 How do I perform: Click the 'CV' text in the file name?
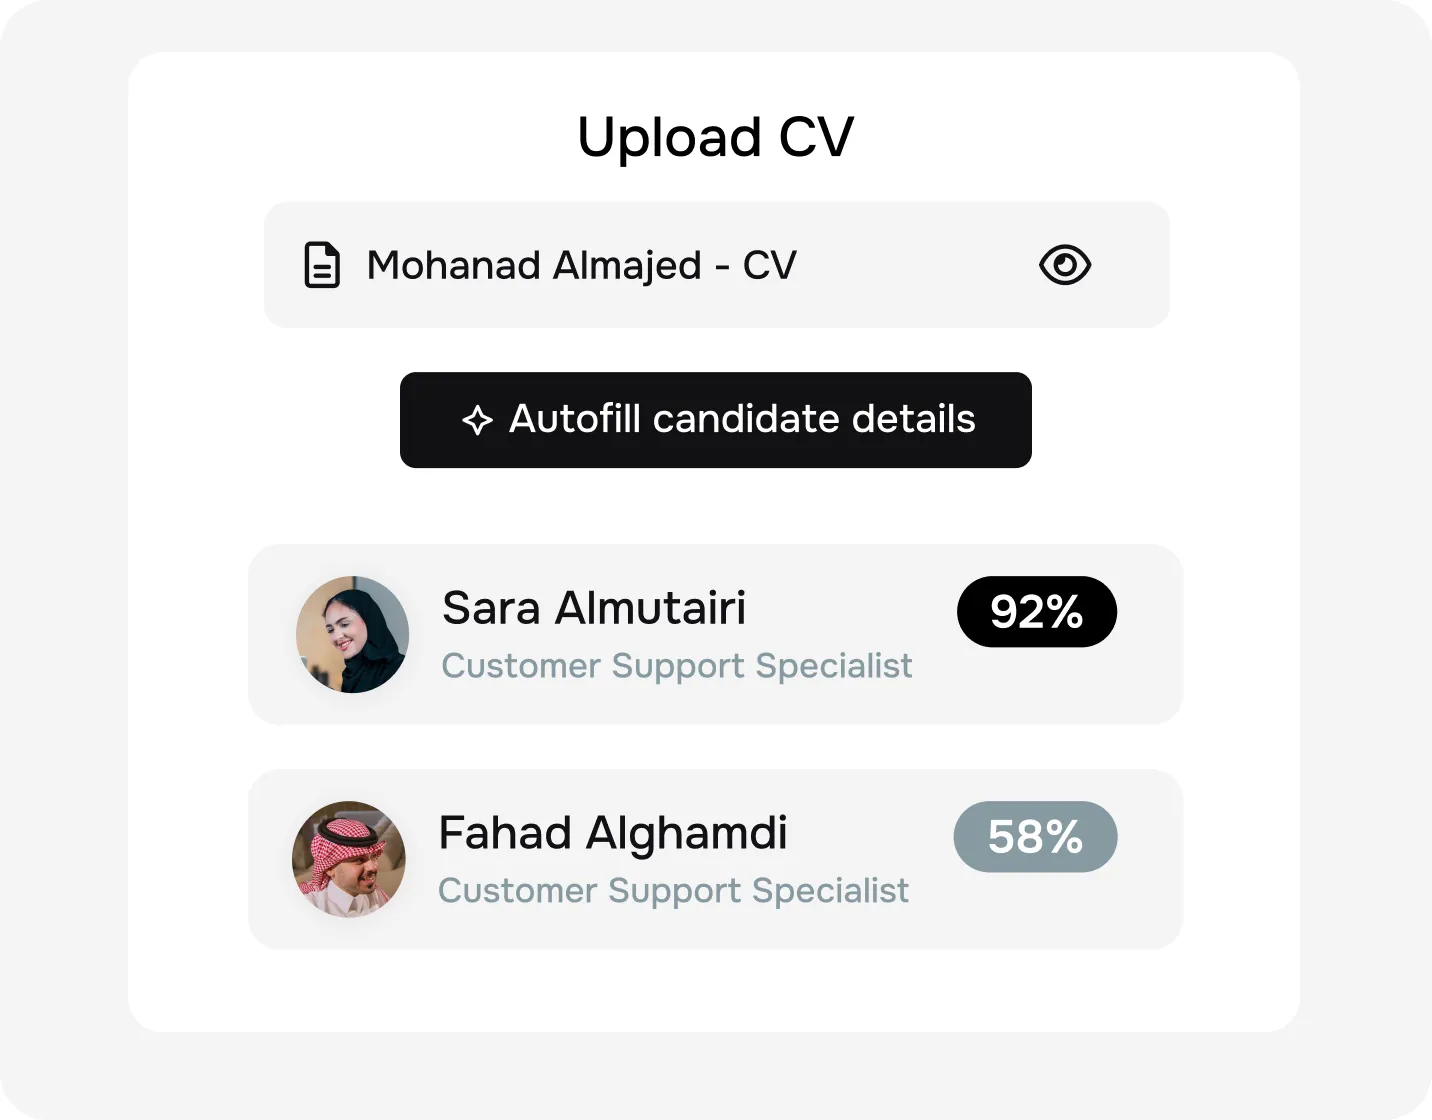click(769, 265)
